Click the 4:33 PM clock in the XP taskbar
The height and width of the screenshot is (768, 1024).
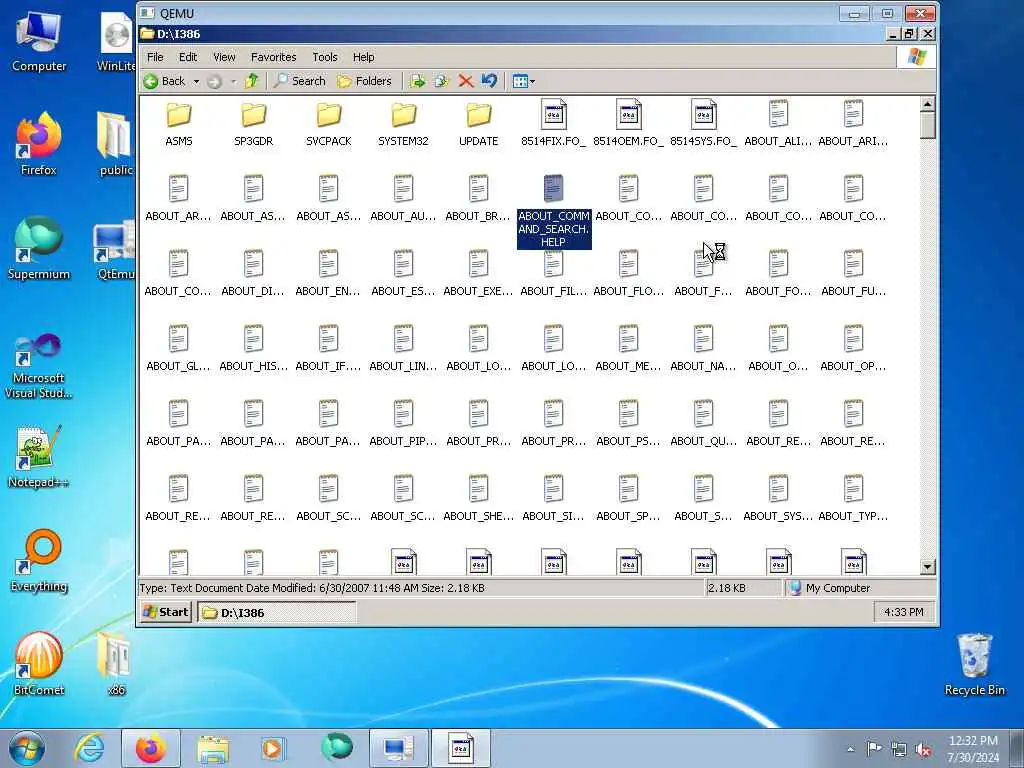pyautogui.click(x=904, y=612)
